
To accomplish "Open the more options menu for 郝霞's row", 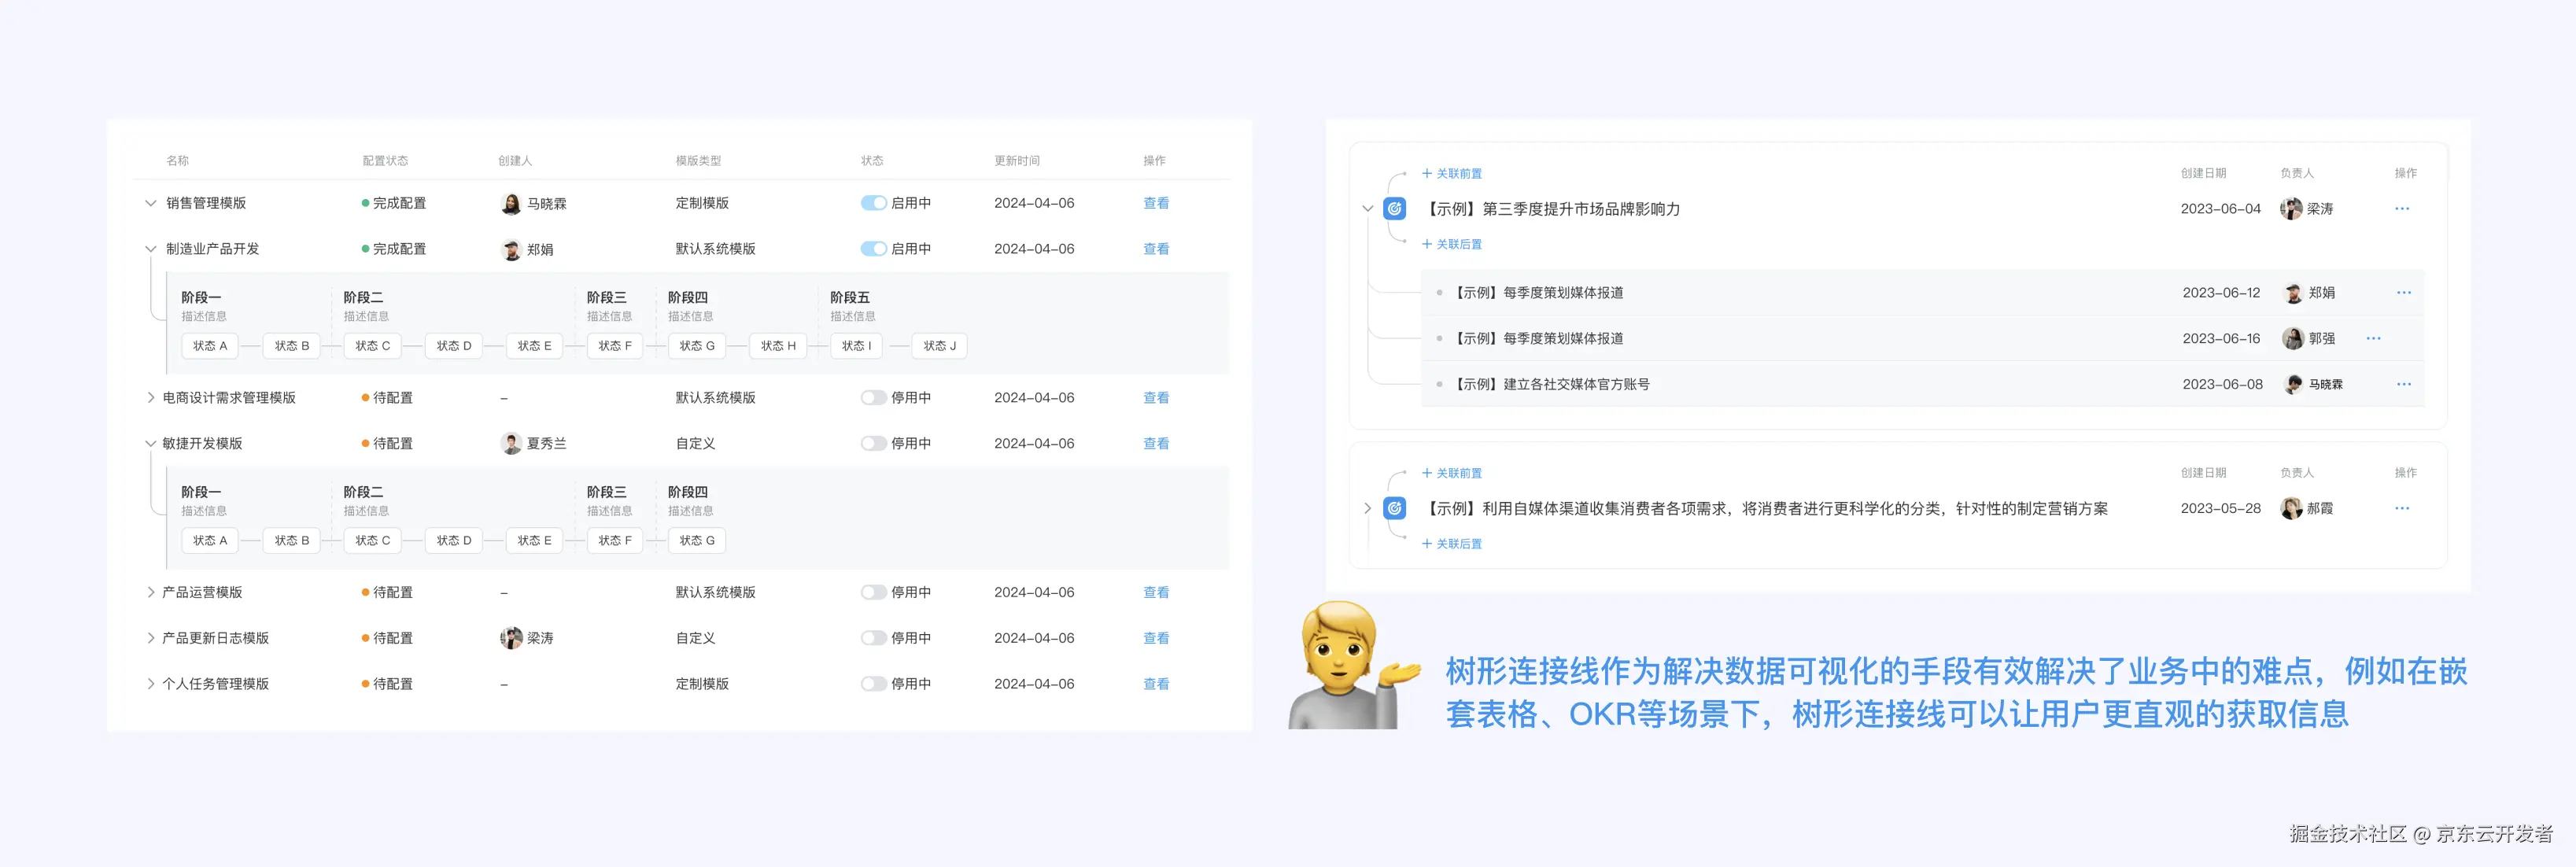I will pos(2402,508).
